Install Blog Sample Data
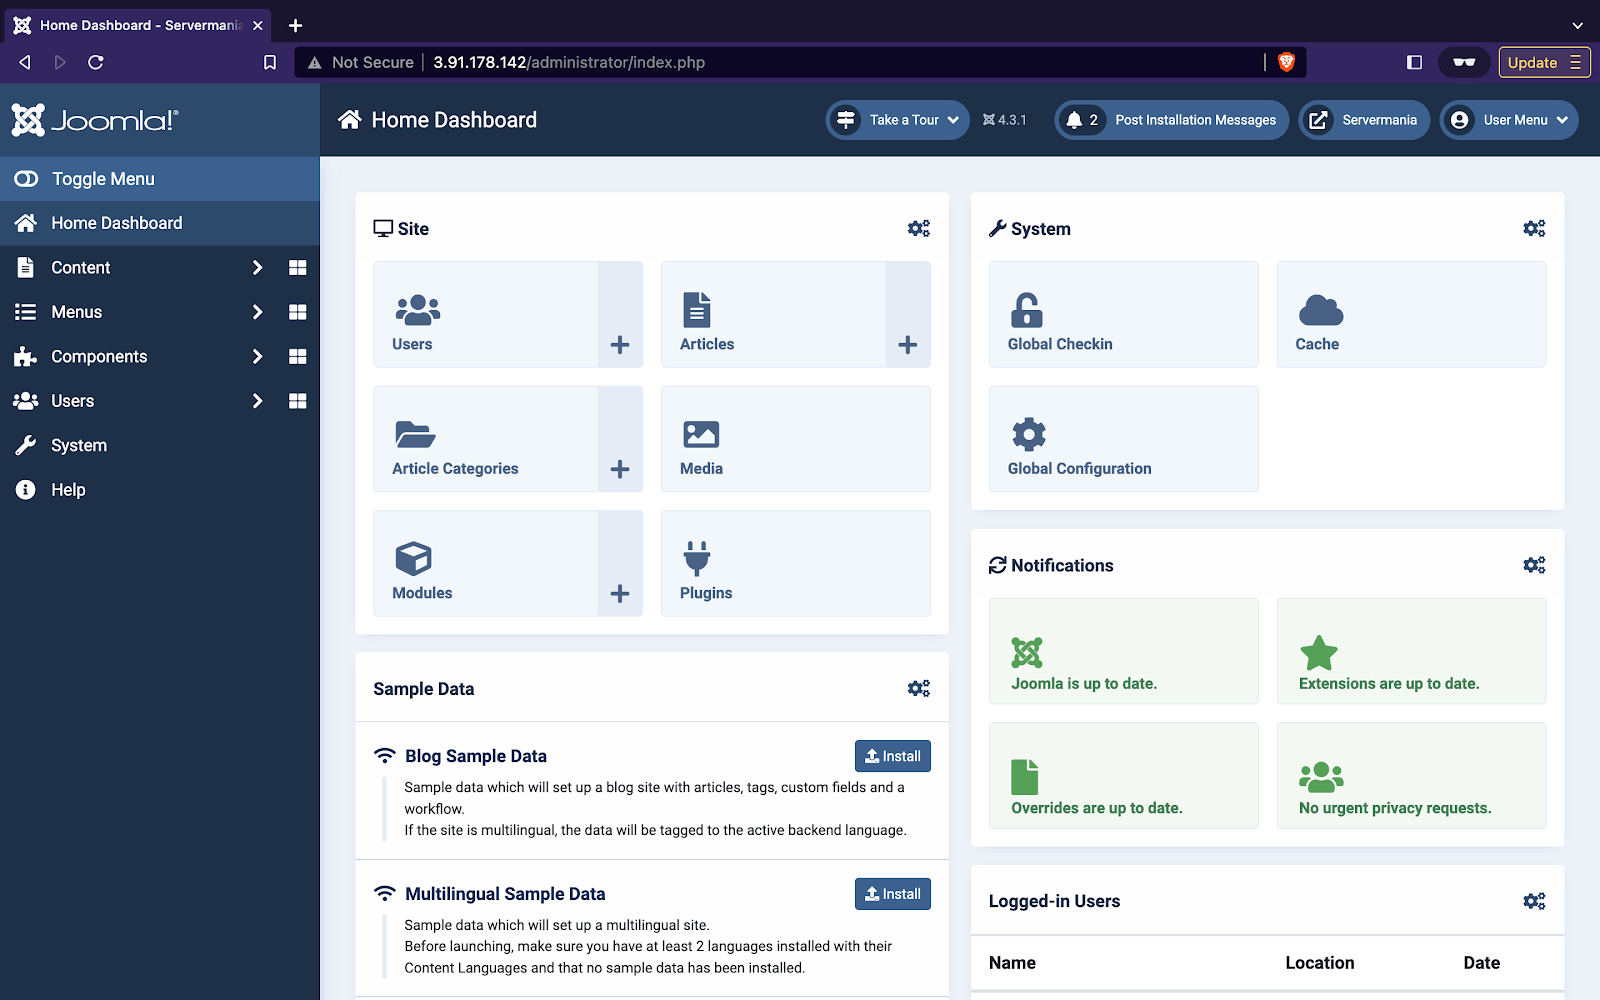Image resolution: width=1600 pixels, height=1000 pixels. 893,756
